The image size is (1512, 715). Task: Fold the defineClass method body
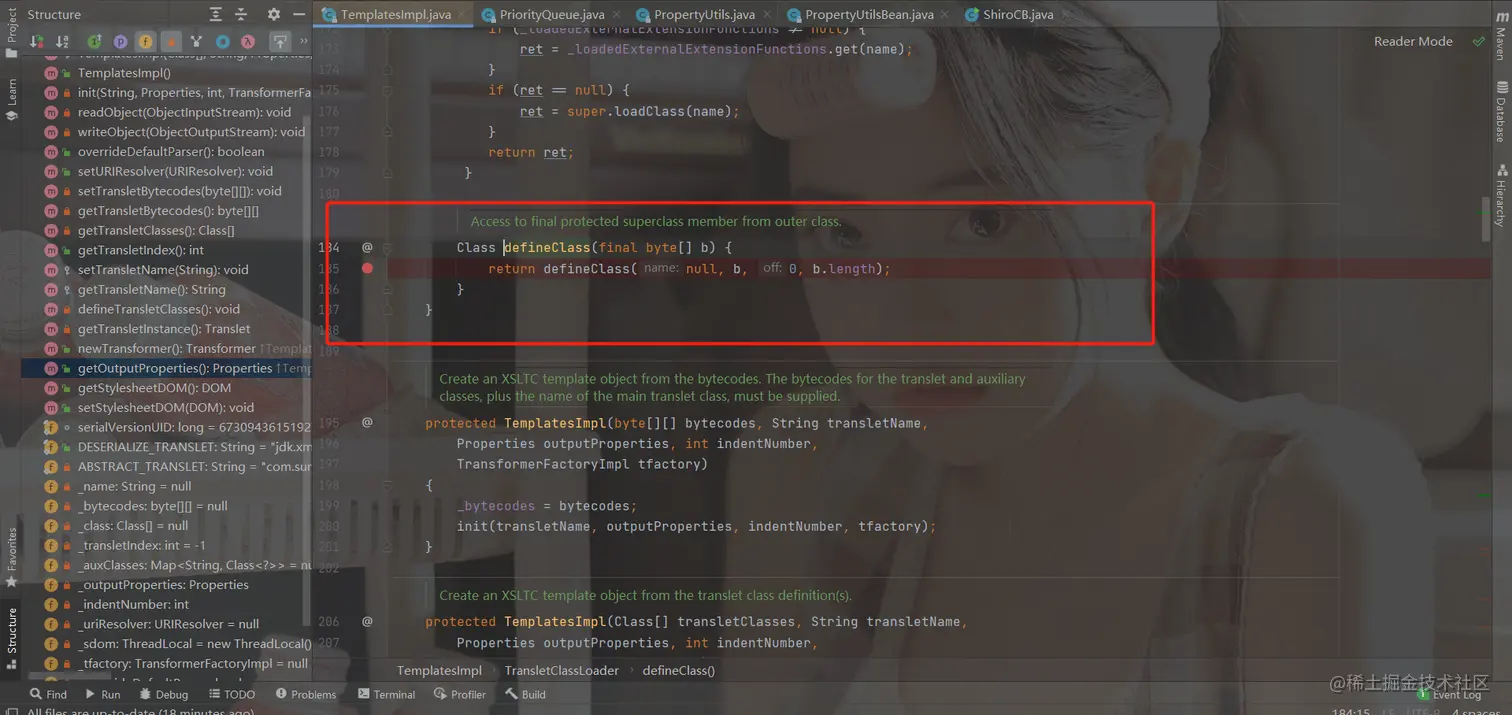[388, 247]
